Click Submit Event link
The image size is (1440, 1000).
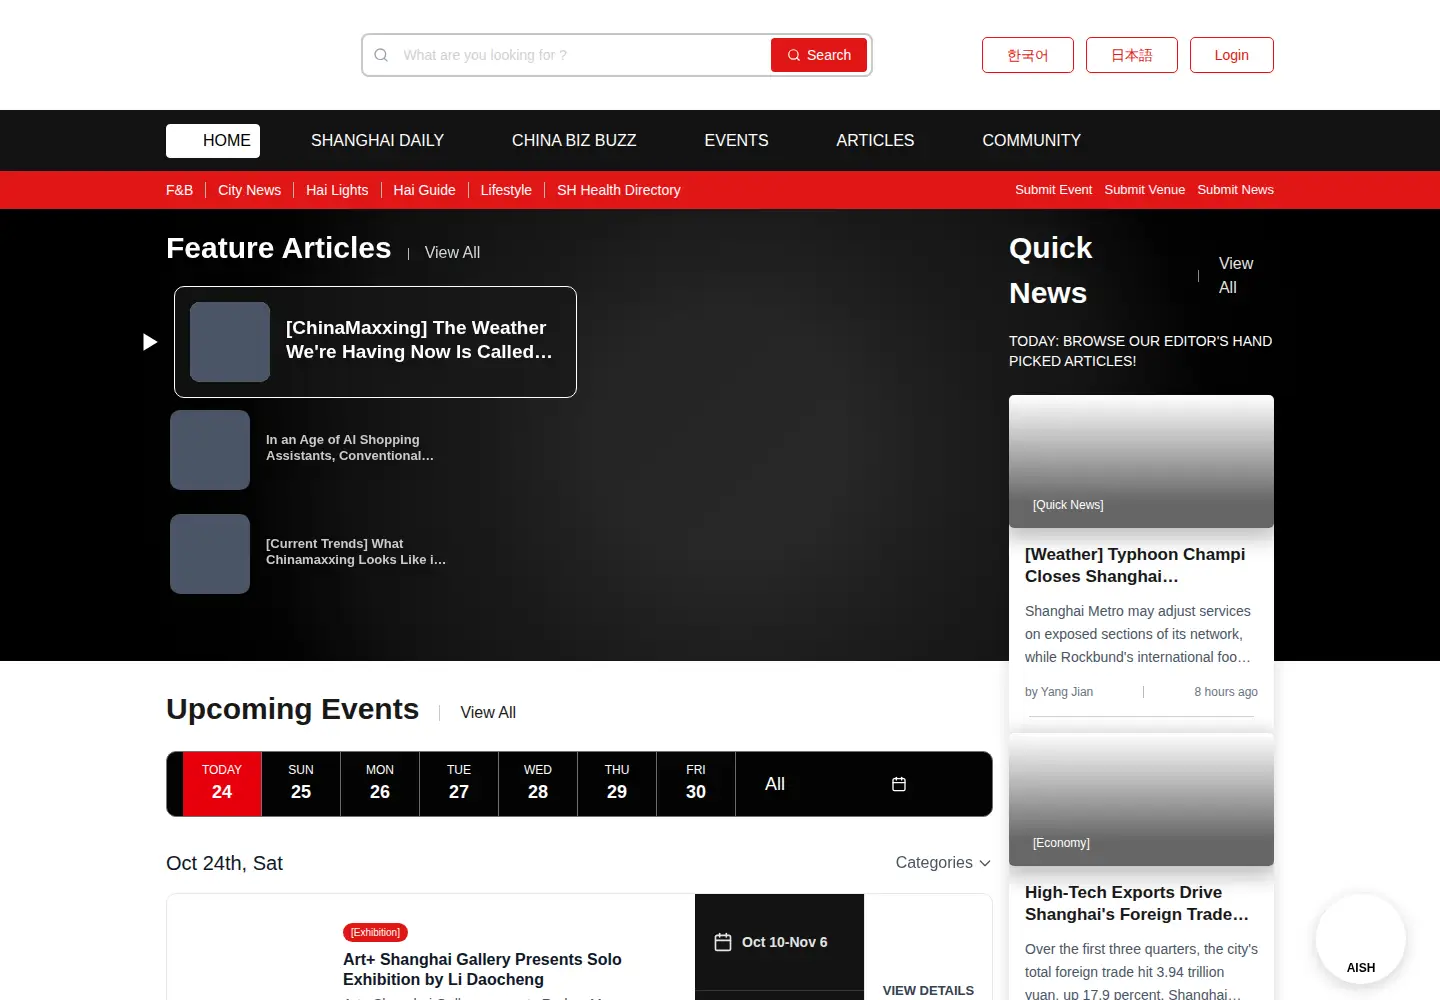(x=1053, y=190)
